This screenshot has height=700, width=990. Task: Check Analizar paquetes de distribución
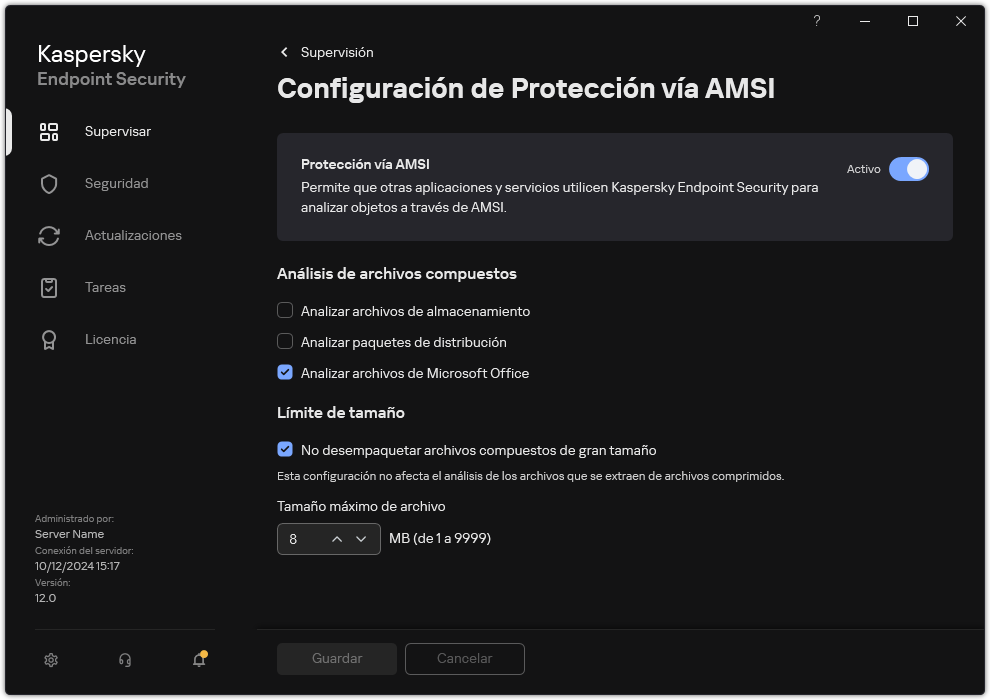[285, 342]
